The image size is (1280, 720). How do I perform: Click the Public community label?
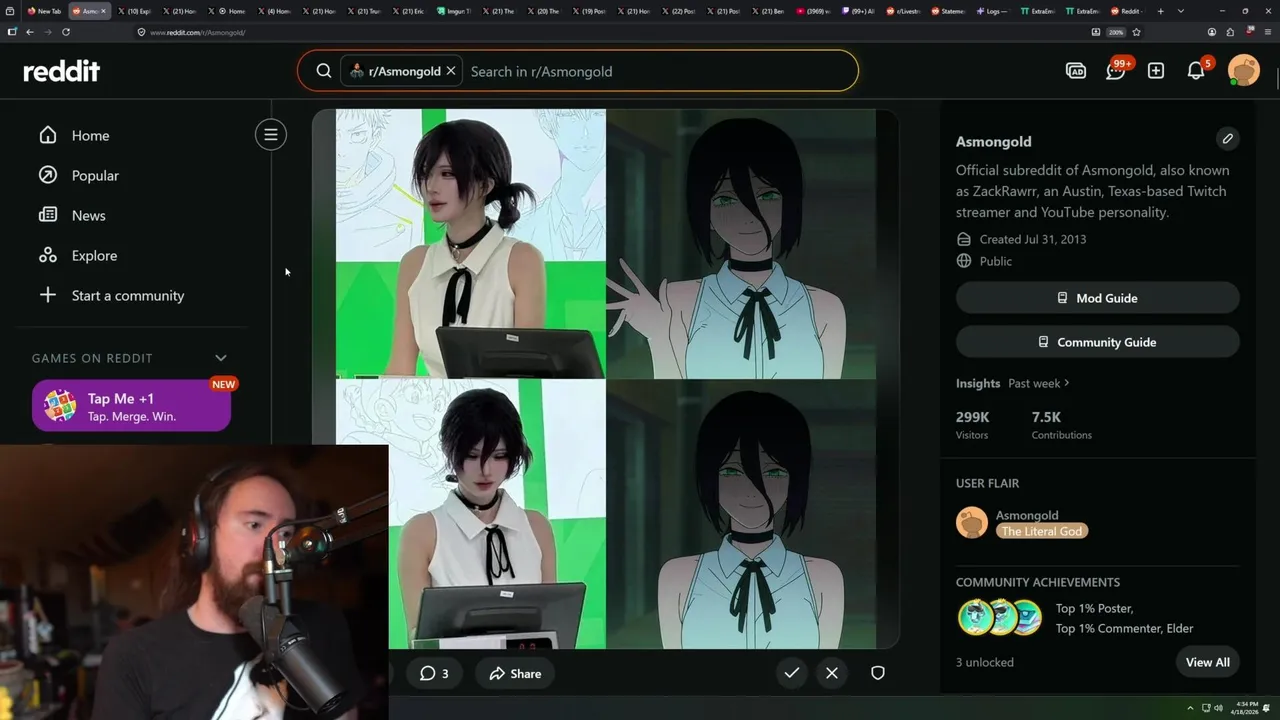click(x=995, y=261)
